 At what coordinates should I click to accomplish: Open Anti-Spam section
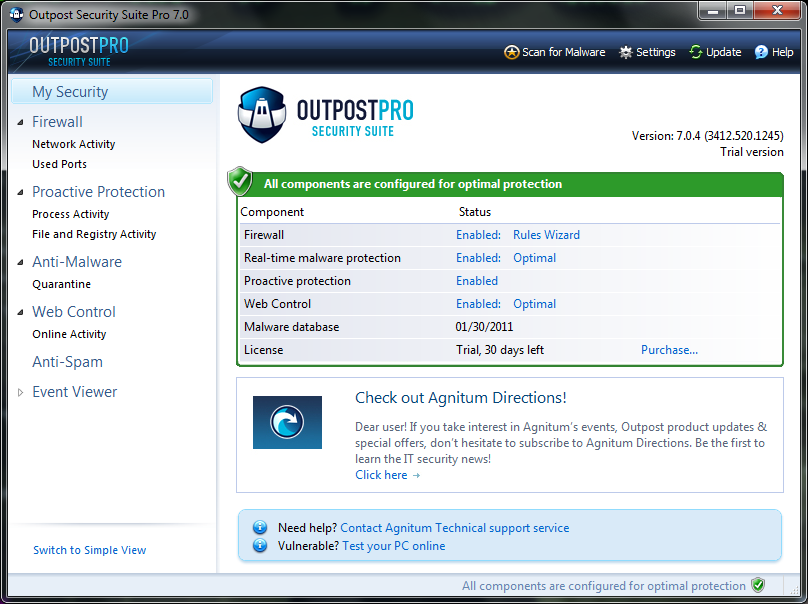(68, 362)
